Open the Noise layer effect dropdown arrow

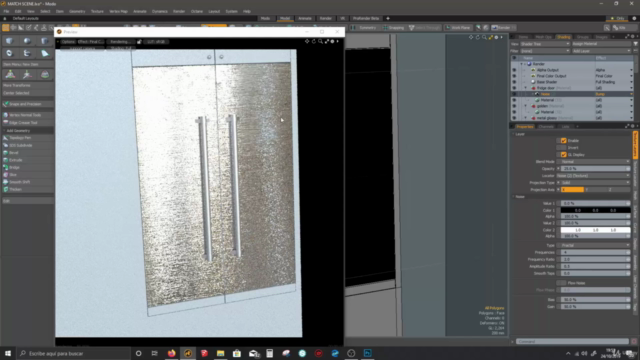tap(631, 94)
